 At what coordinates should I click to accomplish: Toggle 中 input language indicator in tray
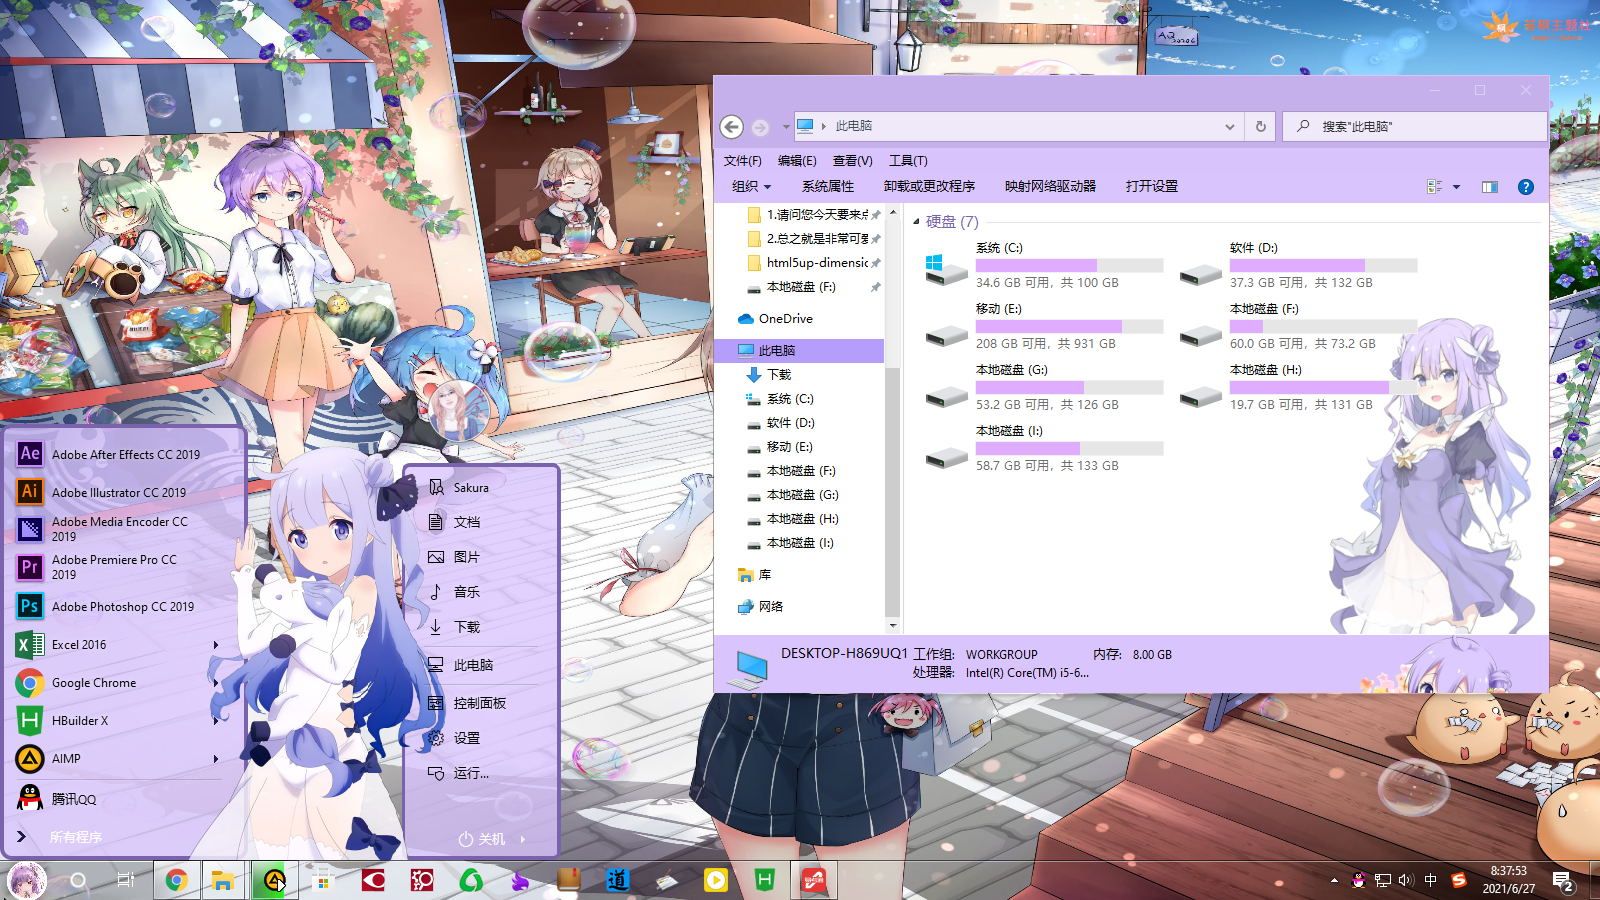pos(1431,880)
